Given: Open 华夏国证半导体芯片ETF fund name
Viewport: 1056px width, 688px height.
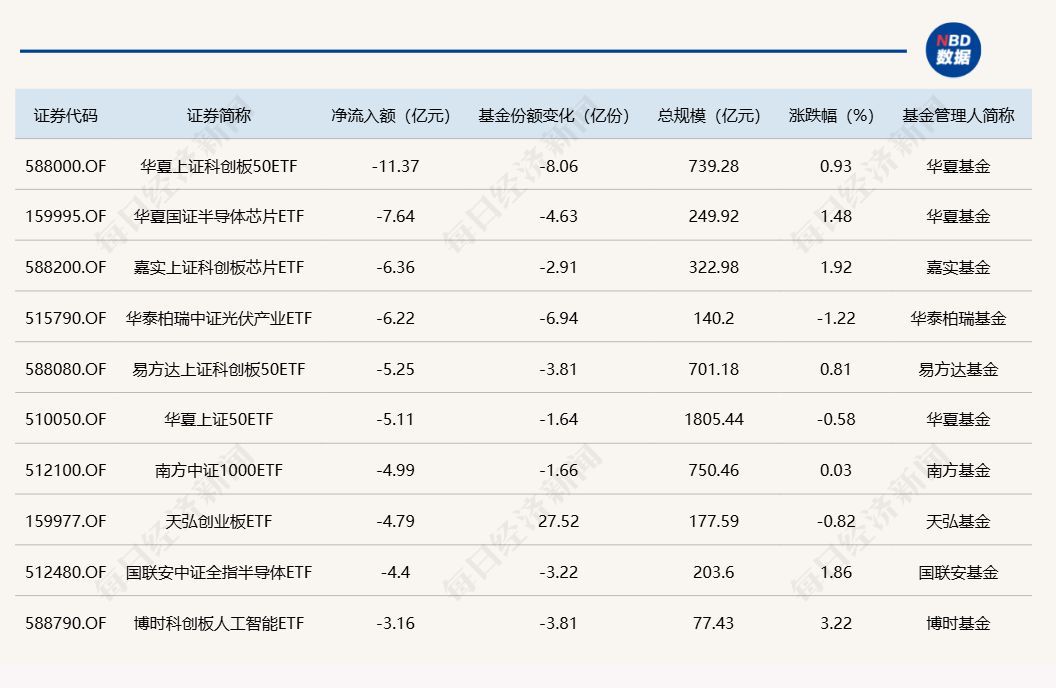Looking at the screenshot, I should tap(218, 217).
